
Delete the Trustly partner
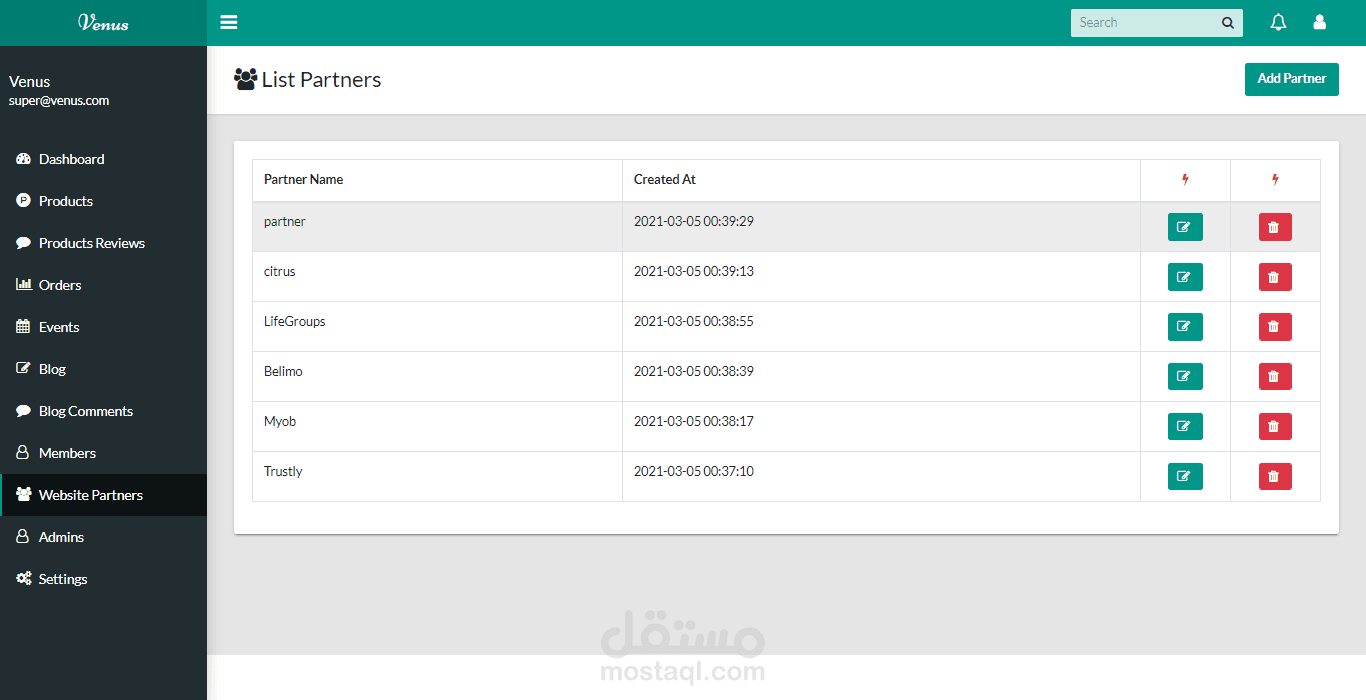coord(1275,477)
